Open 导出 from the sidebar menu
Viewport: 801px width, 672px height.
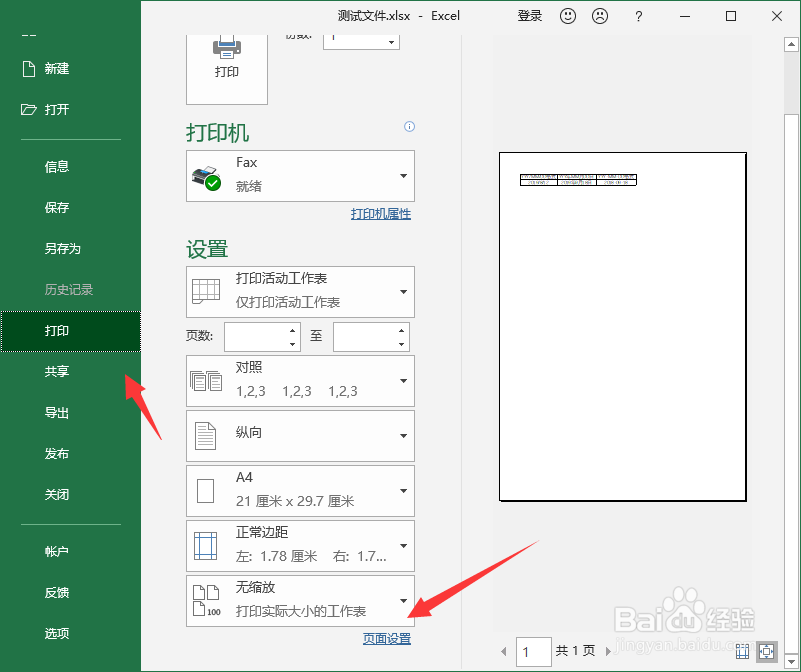click(57, 412)
